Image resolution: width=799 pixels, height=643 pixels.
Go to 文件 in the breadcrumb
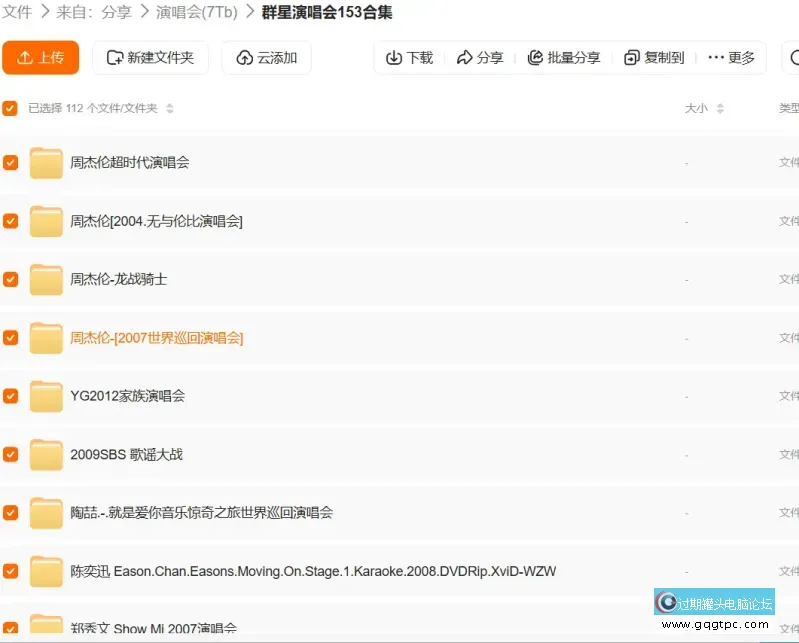(x=17, y=12)
